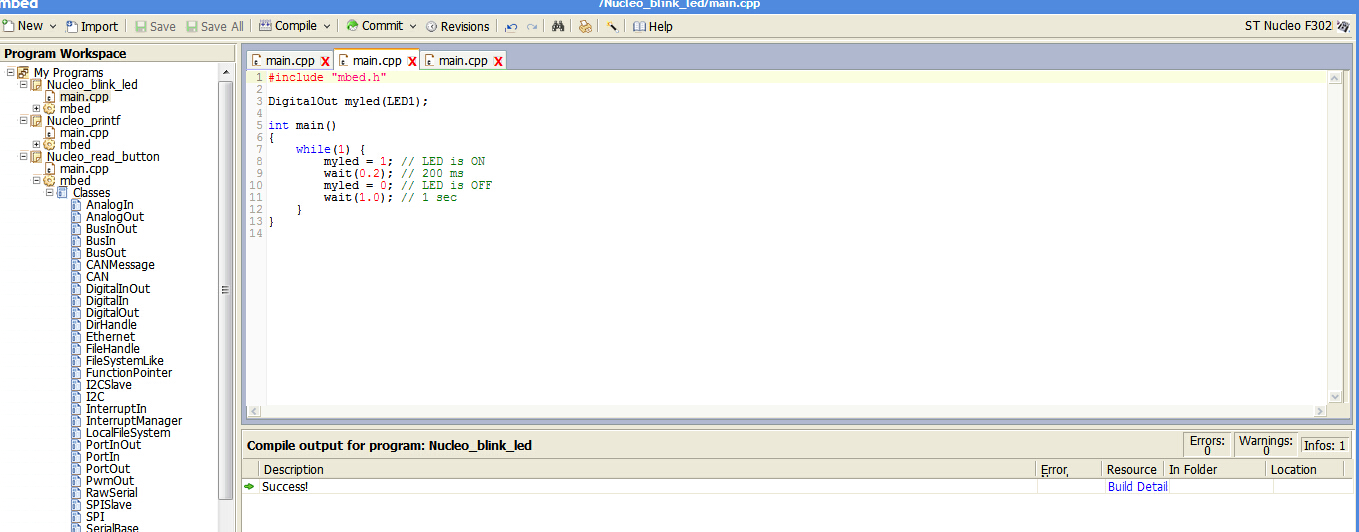1359x532 pixels.
Task: Click the BusInOut class icon
Action: pyautogui.click(x=77, y=229)
